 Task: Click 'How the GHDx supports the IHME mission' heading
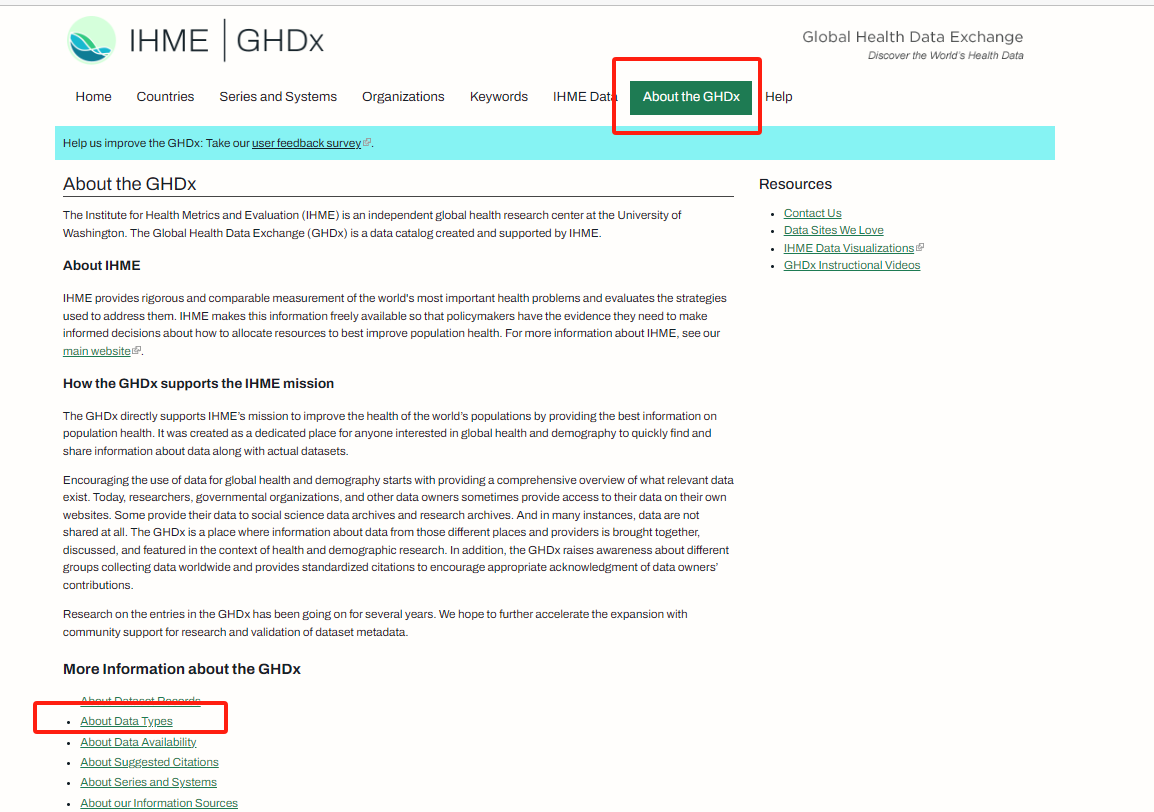click(x=199, y=384)
